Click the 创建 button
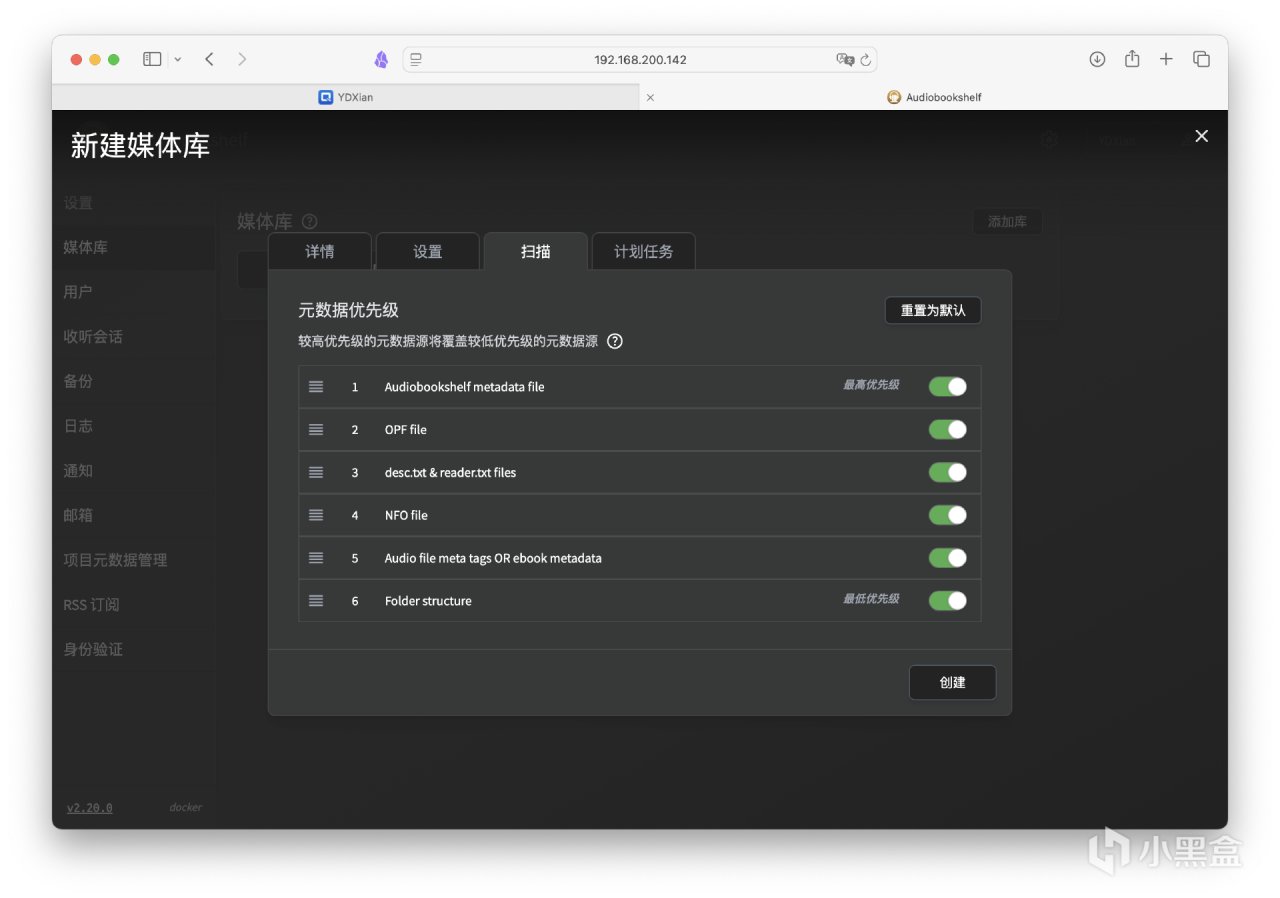 [953, 682]
